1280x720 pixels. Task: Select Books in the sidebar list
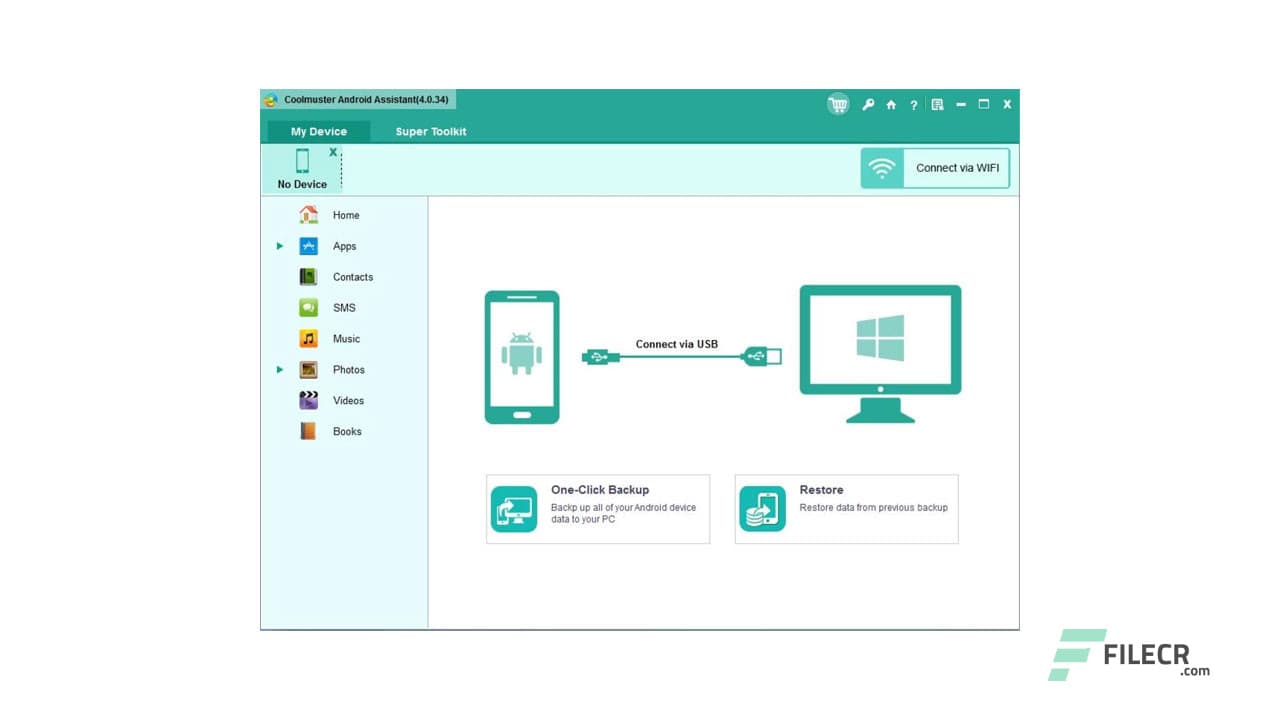(x=346, y=432)
